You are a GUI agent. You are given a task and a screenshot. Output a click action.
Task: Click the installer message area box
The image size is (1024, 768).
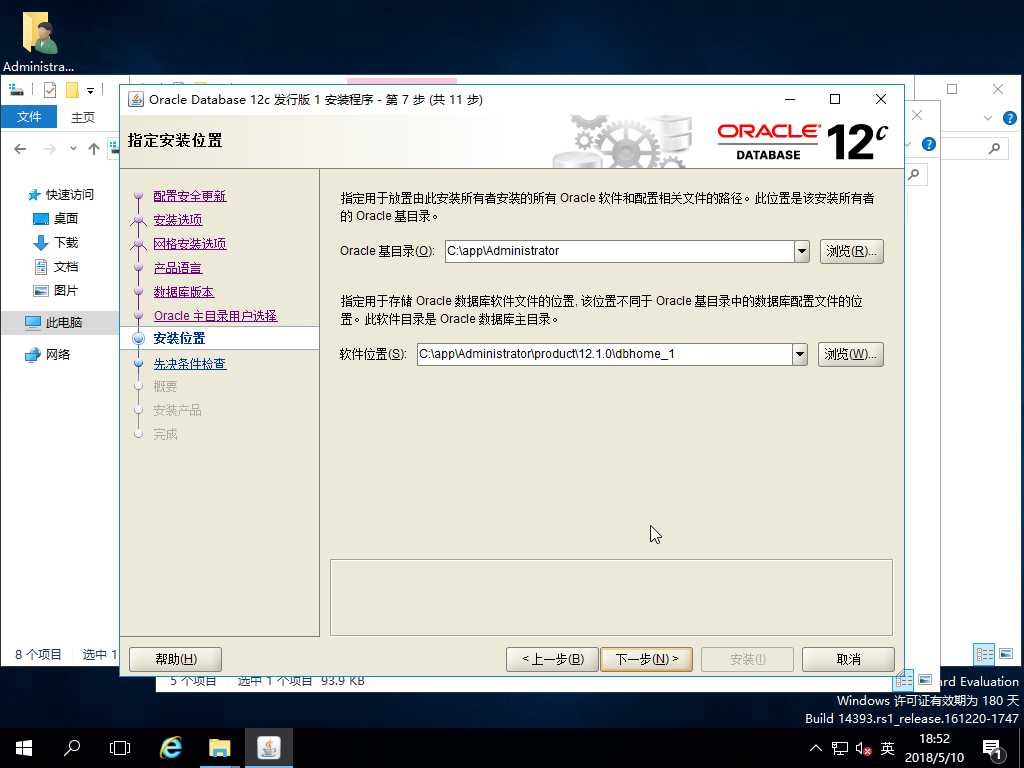[x=611, y=597]
